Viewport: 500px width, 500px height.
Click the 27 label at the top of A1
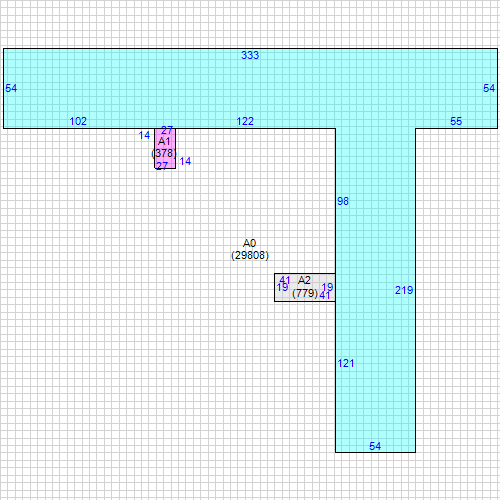[167, 130]
